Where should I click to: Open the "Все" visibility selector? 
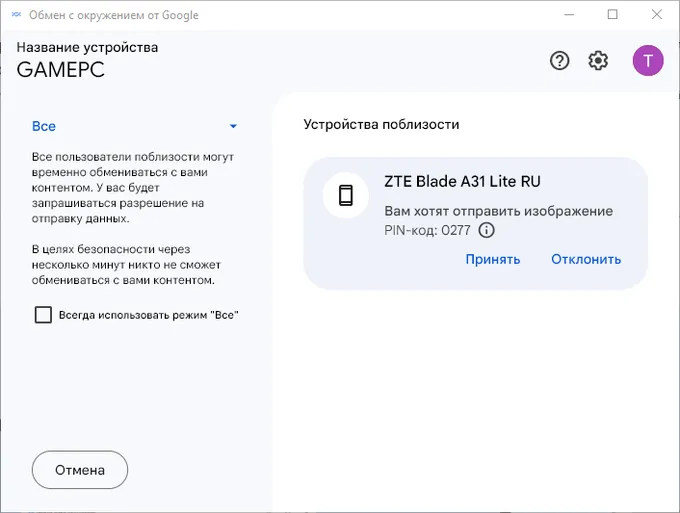click(x=44, y=127)
